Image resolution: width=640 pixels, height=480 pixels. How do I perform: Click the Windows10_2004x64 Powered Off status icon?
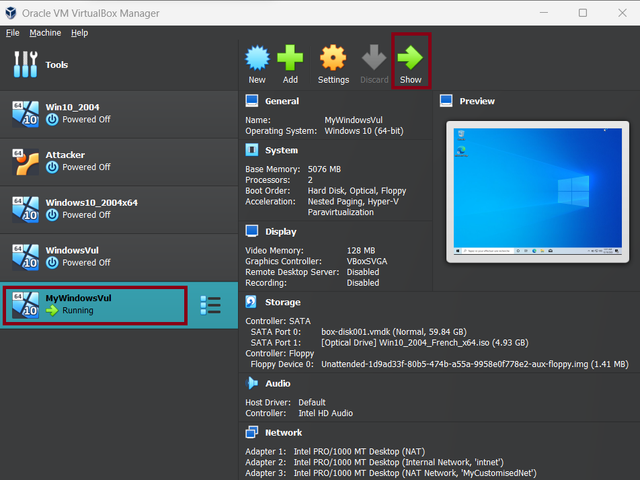click(x=52, y=215)
